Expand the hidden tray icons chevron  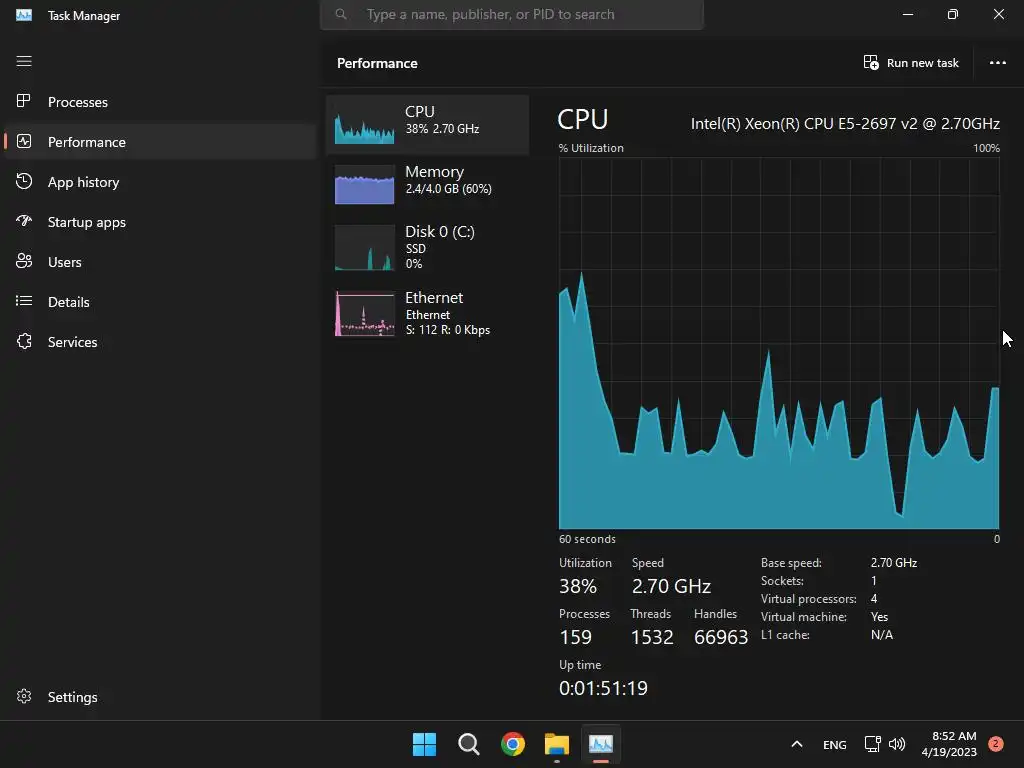click(x=797, y=744)
